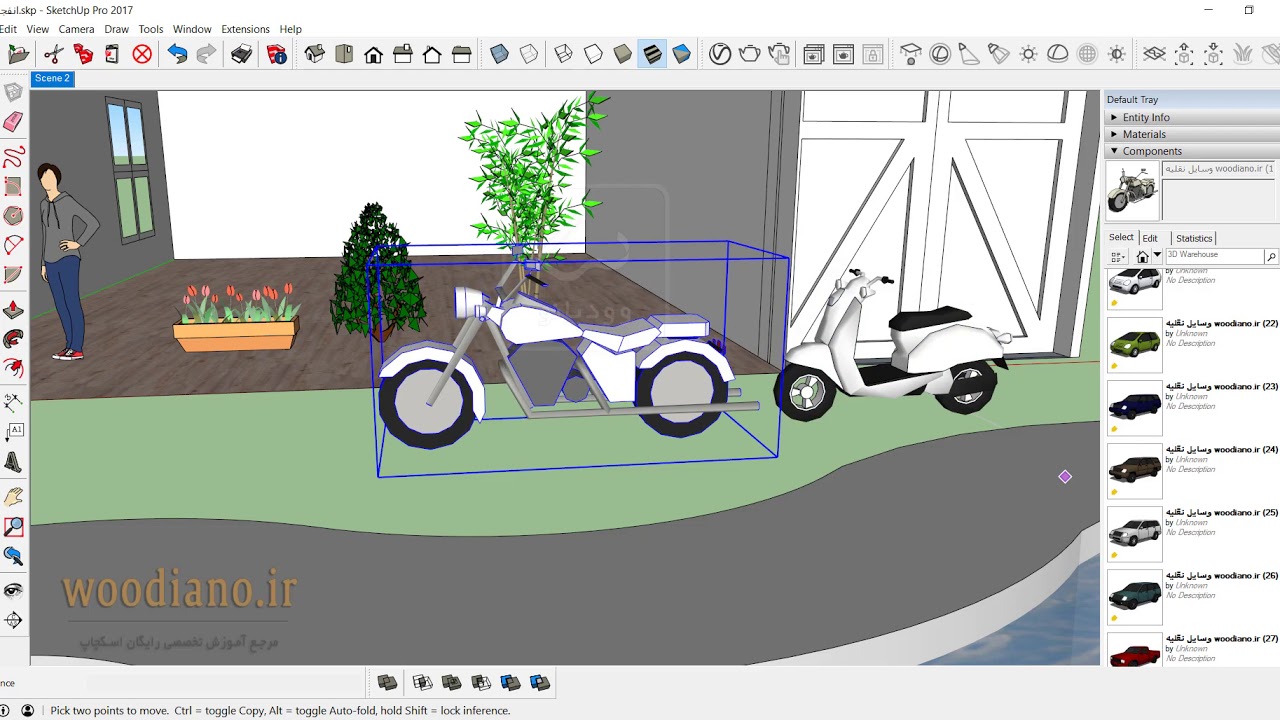Add V-Ray sphere light icon
The height and width of the screenshot is (720, 1280).
tap(940, 54)
